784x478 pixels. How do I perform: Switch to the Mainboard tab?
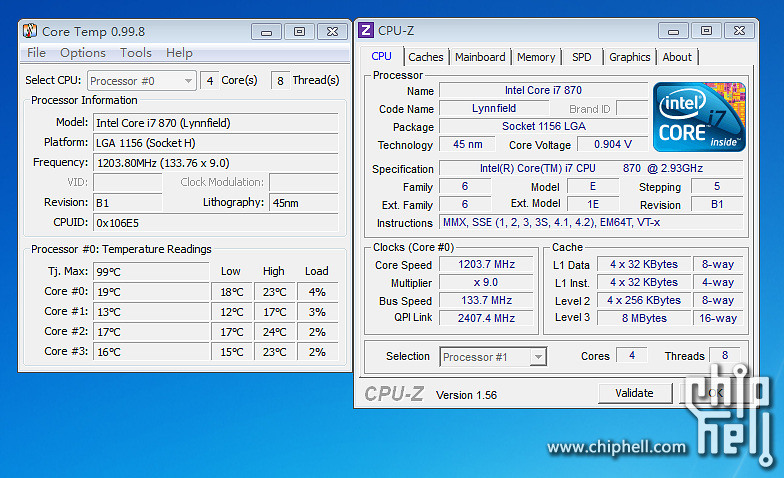[480, 57]
